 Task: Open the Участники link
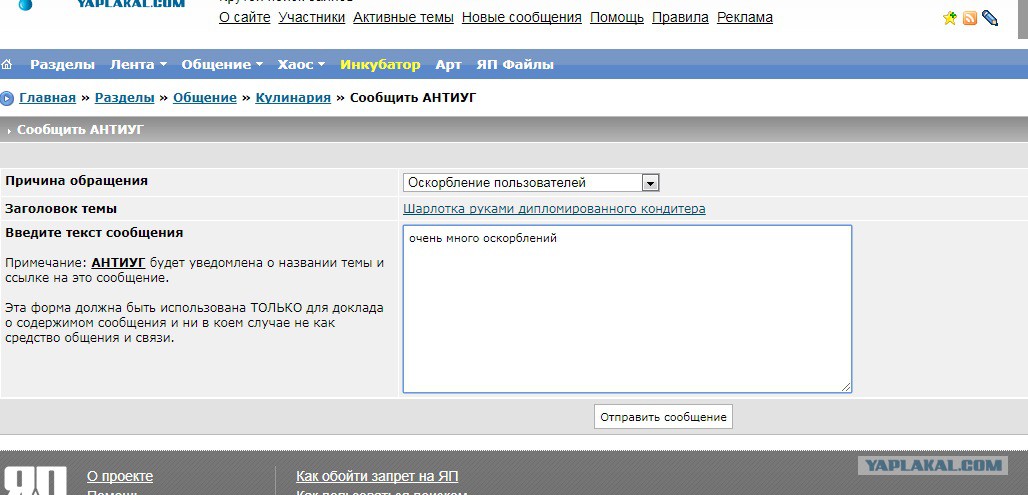pyautogui.click(x=311, y=18)
